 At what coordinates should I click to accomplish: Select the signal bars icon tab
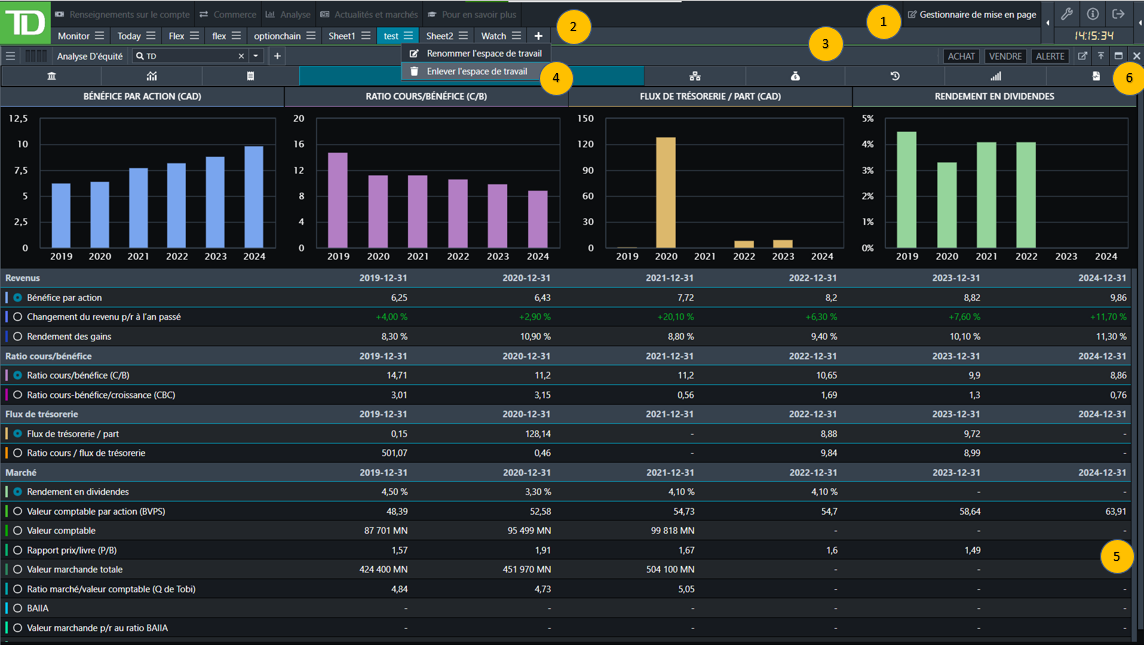pyautogui.click(x=995, y=76)
